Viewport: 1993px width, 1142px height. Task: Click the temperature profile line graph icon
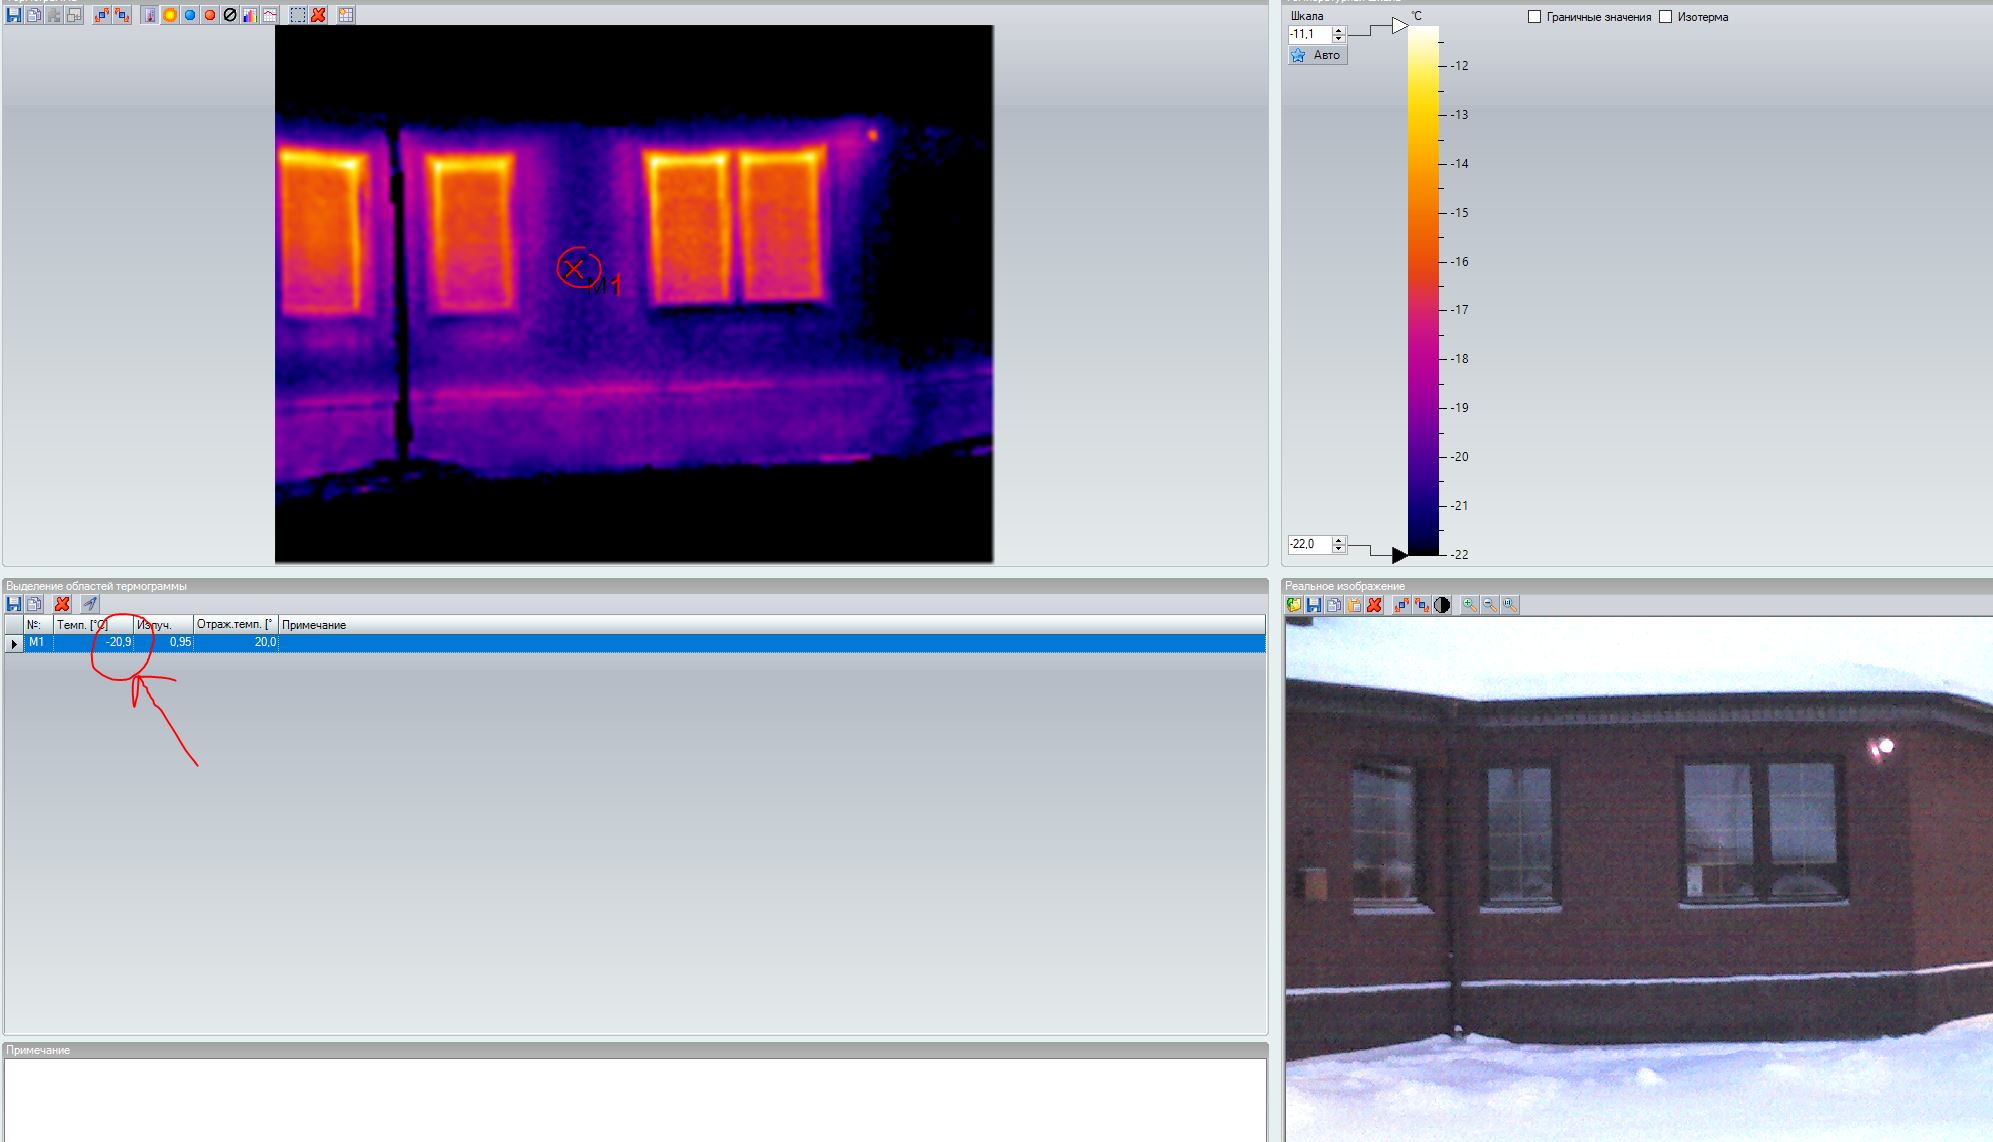(x=270, y=15)
